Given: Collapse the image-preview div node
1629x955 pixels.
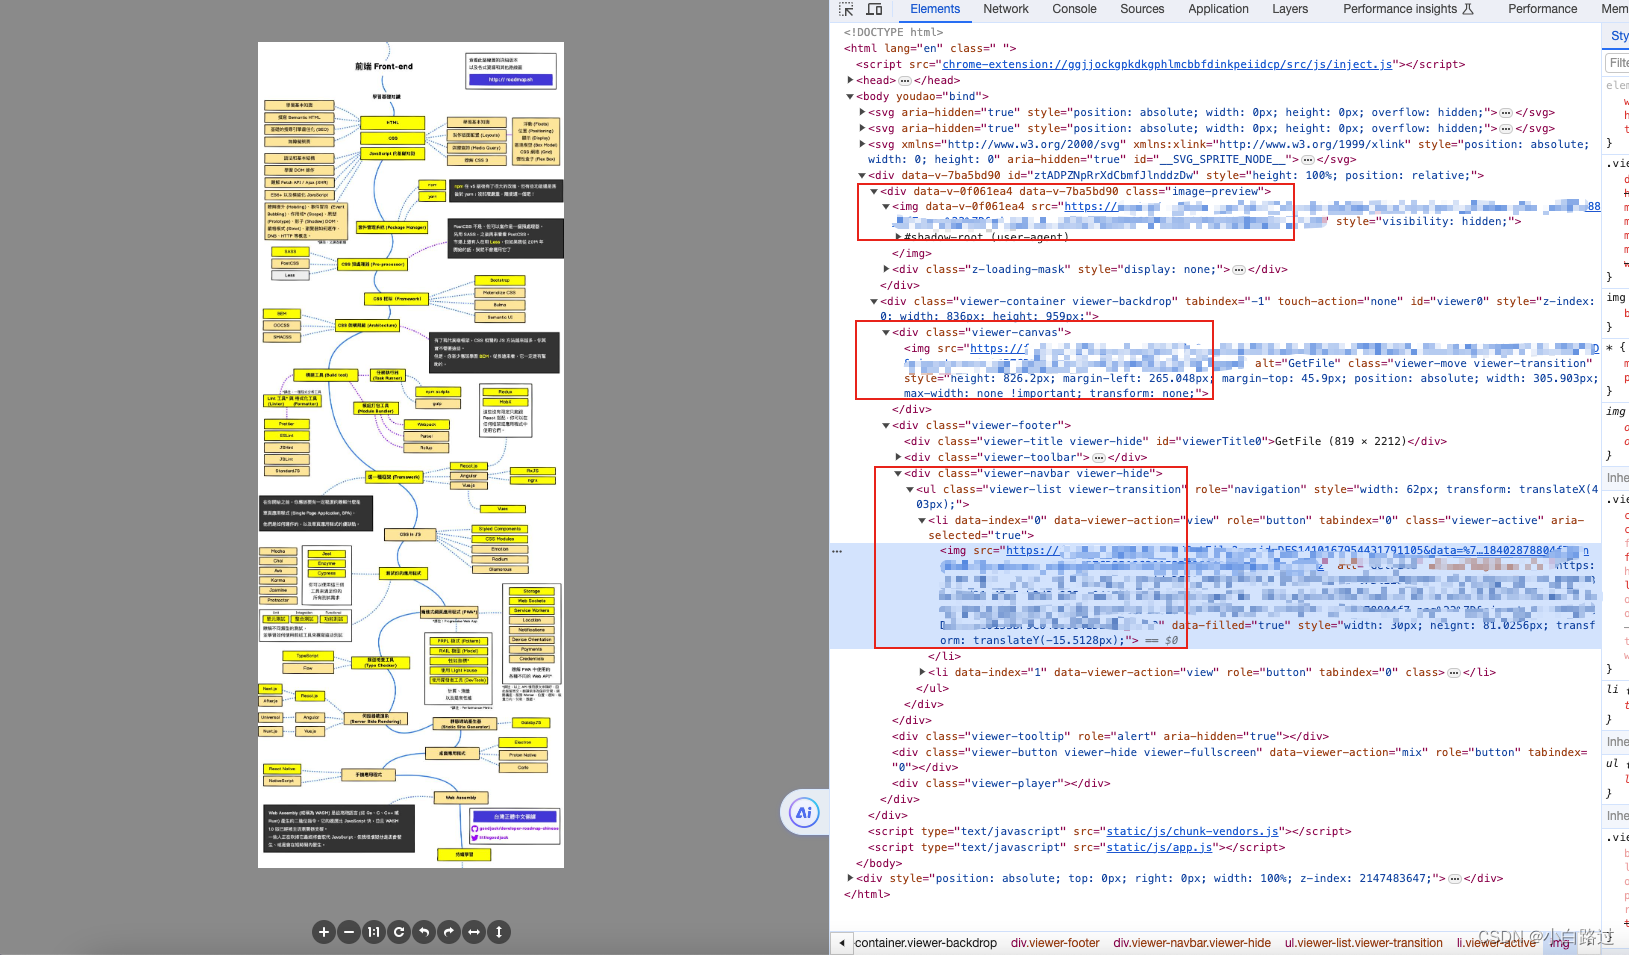Looking at the screenshot, I should (874, 191).
